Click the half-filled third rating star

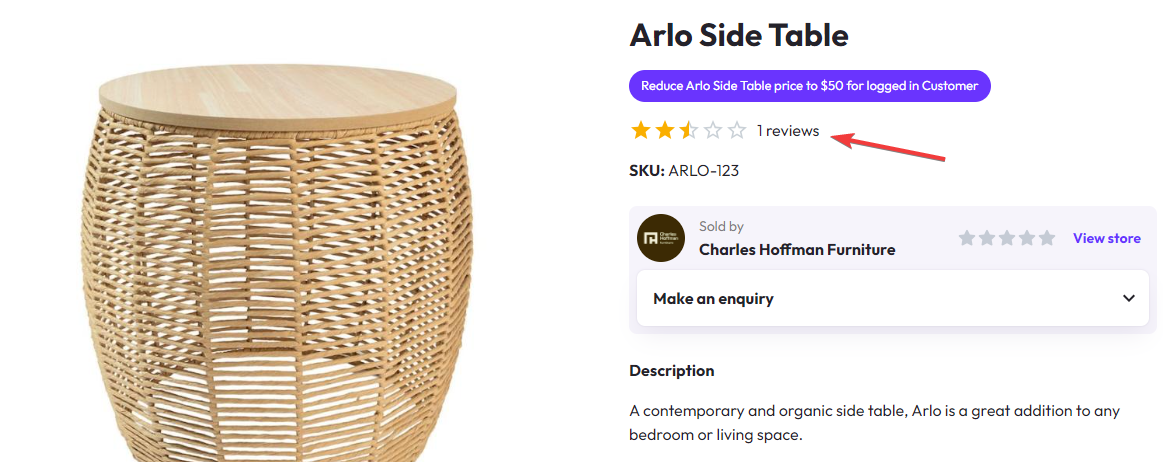(x=689, y=130)
